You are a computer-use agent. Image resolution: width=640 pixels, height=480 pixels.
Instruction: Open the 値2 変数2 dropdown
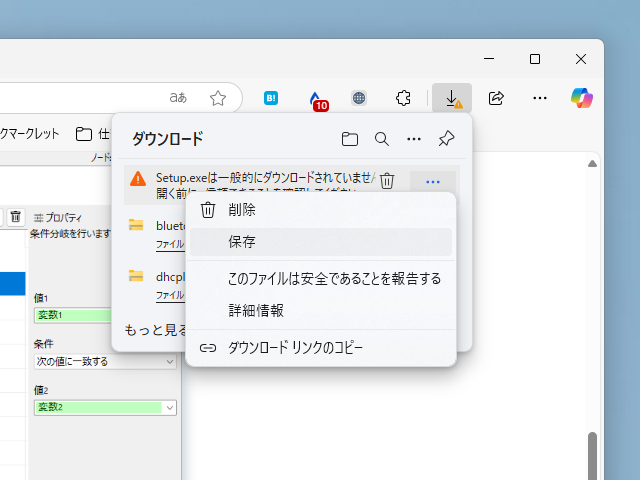point(105,407)
